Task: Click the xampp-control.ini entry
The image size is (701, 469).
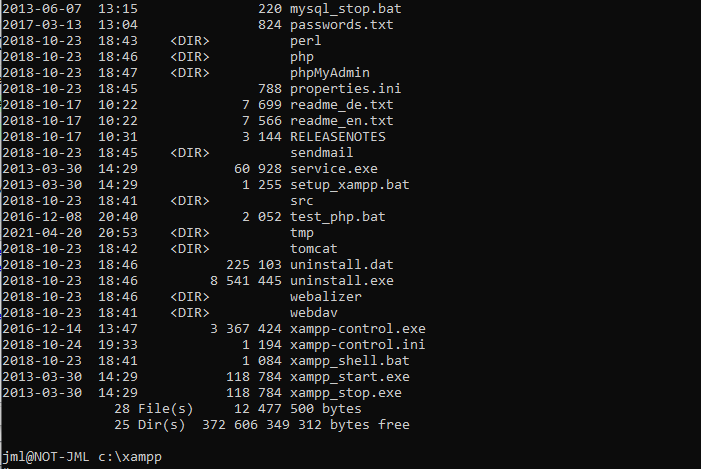Action: click(358, 345)
